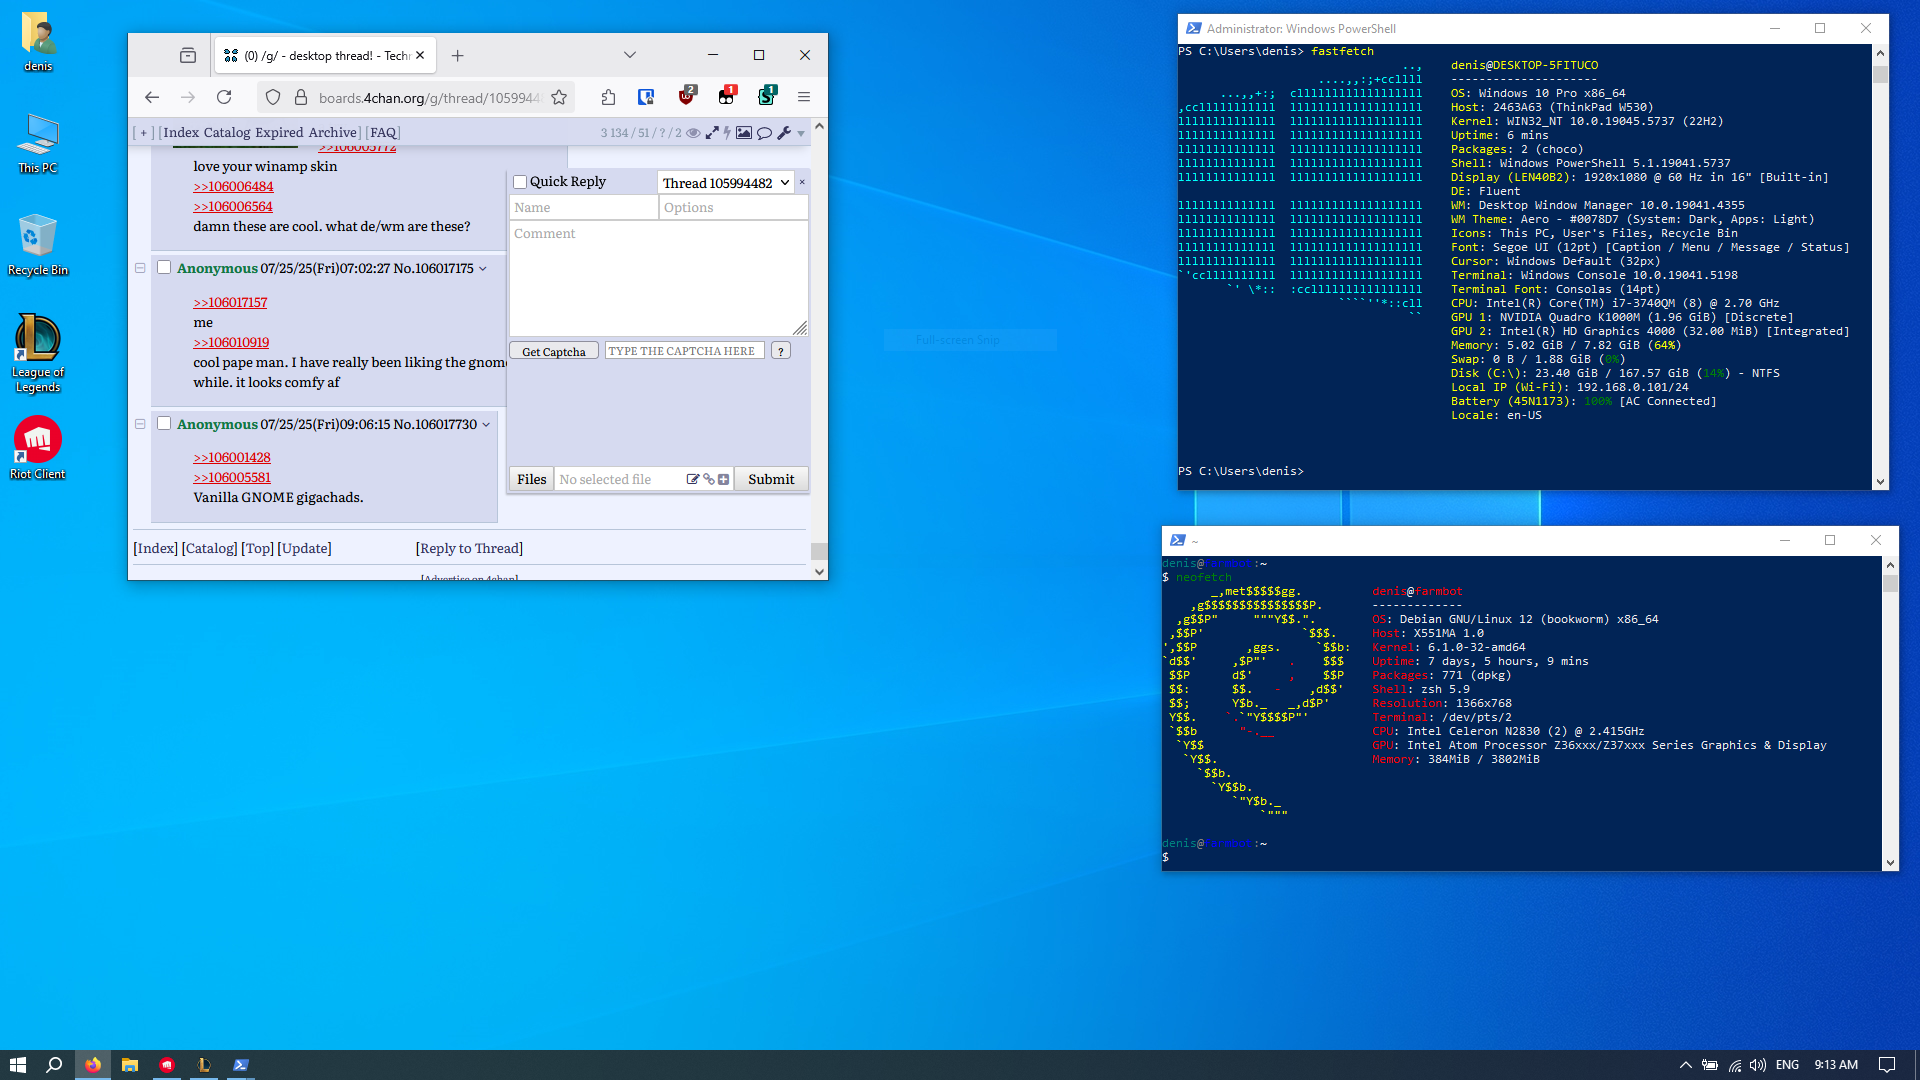Screen dimensions: 1920x1080
Task: Open 4chan X settings wrench icon
Action: [784, 133]
